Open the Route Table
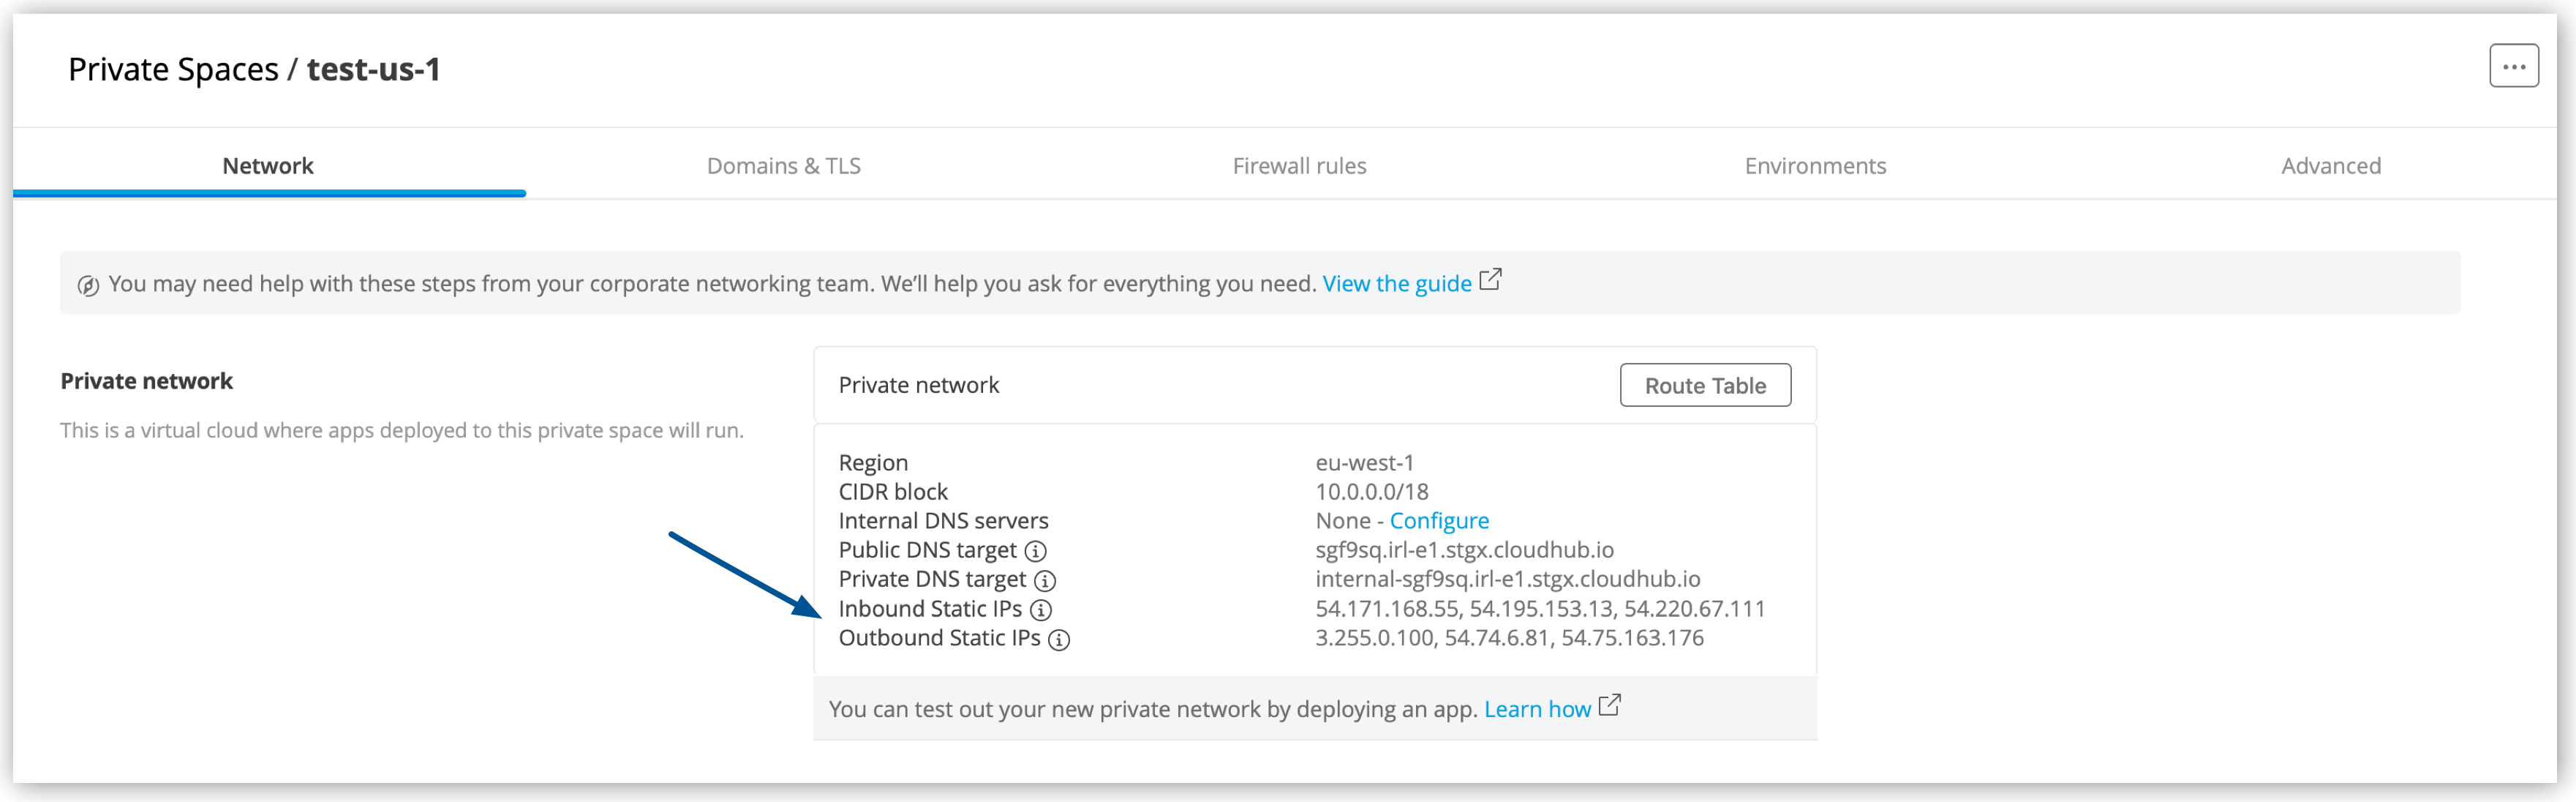 click(x=1705, y=384)
